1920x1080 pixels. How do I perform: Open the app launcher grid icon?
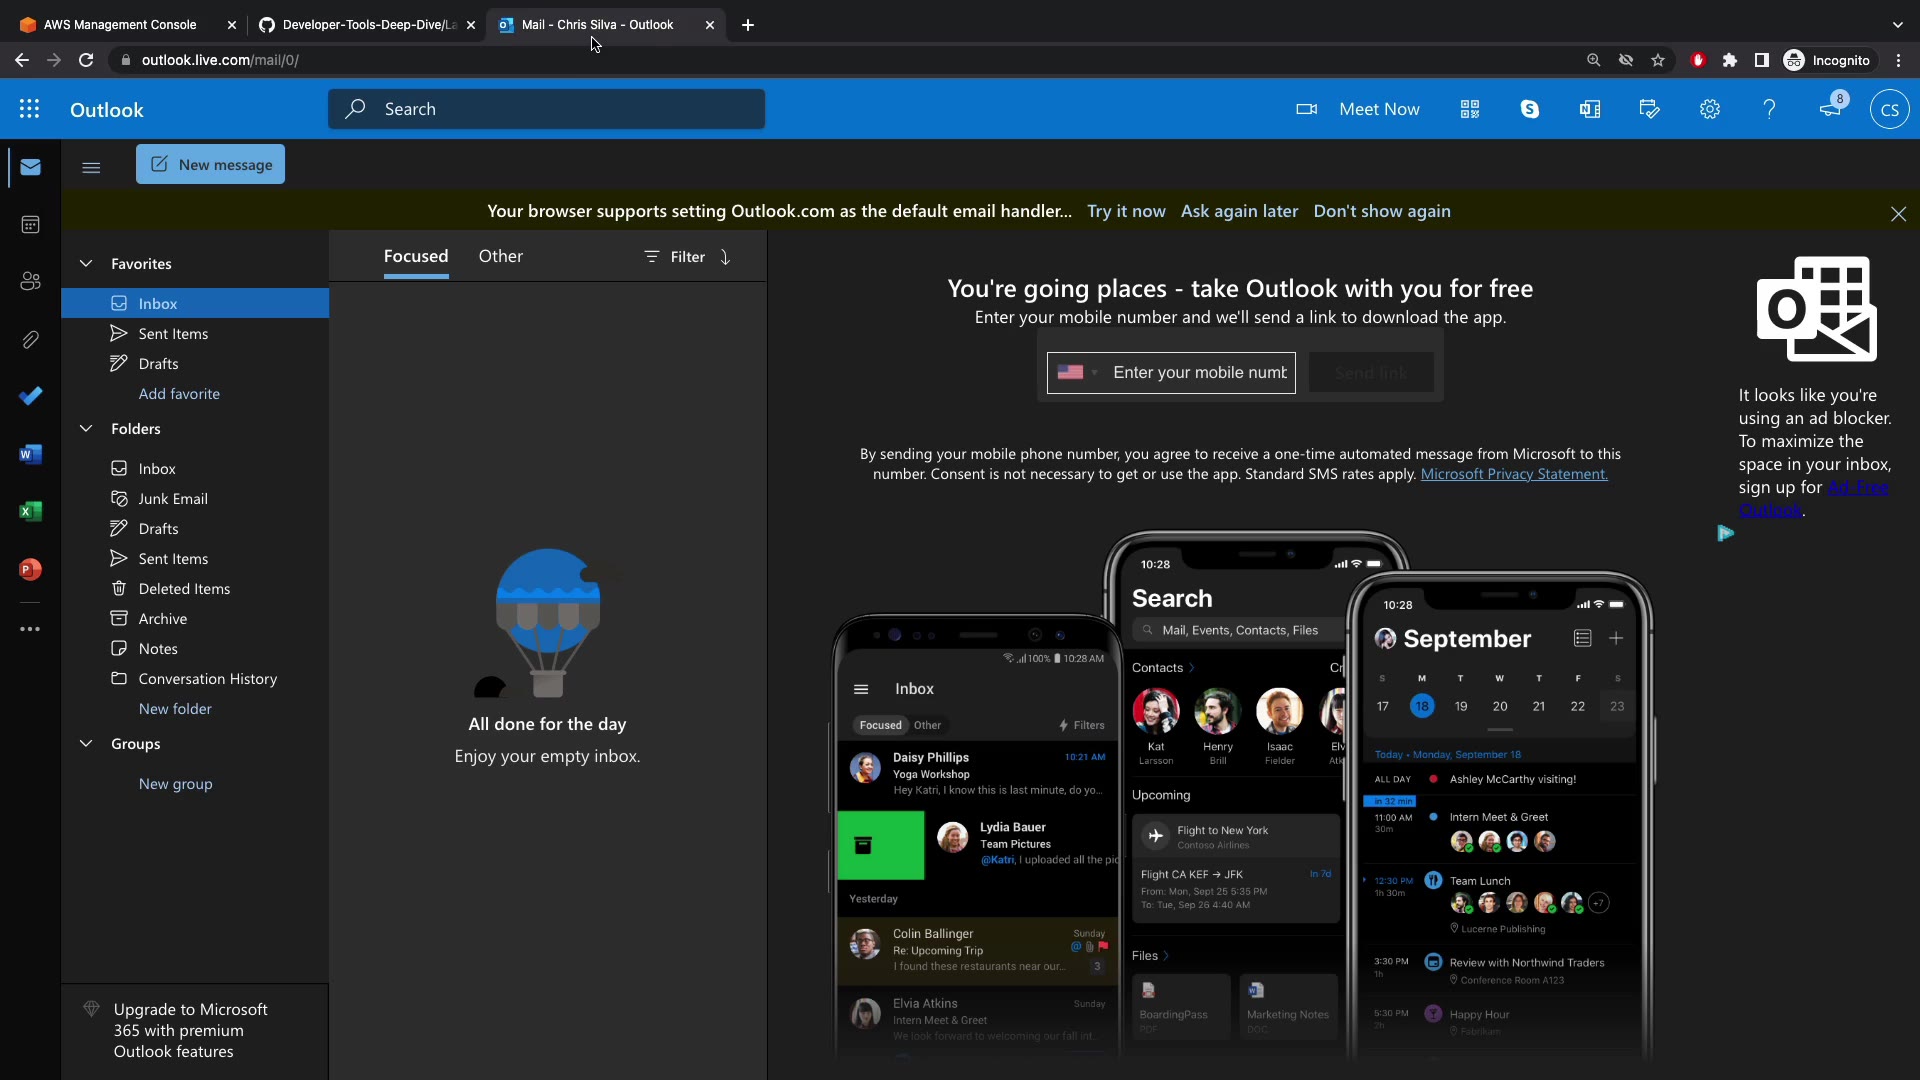[x=29, y=109]
